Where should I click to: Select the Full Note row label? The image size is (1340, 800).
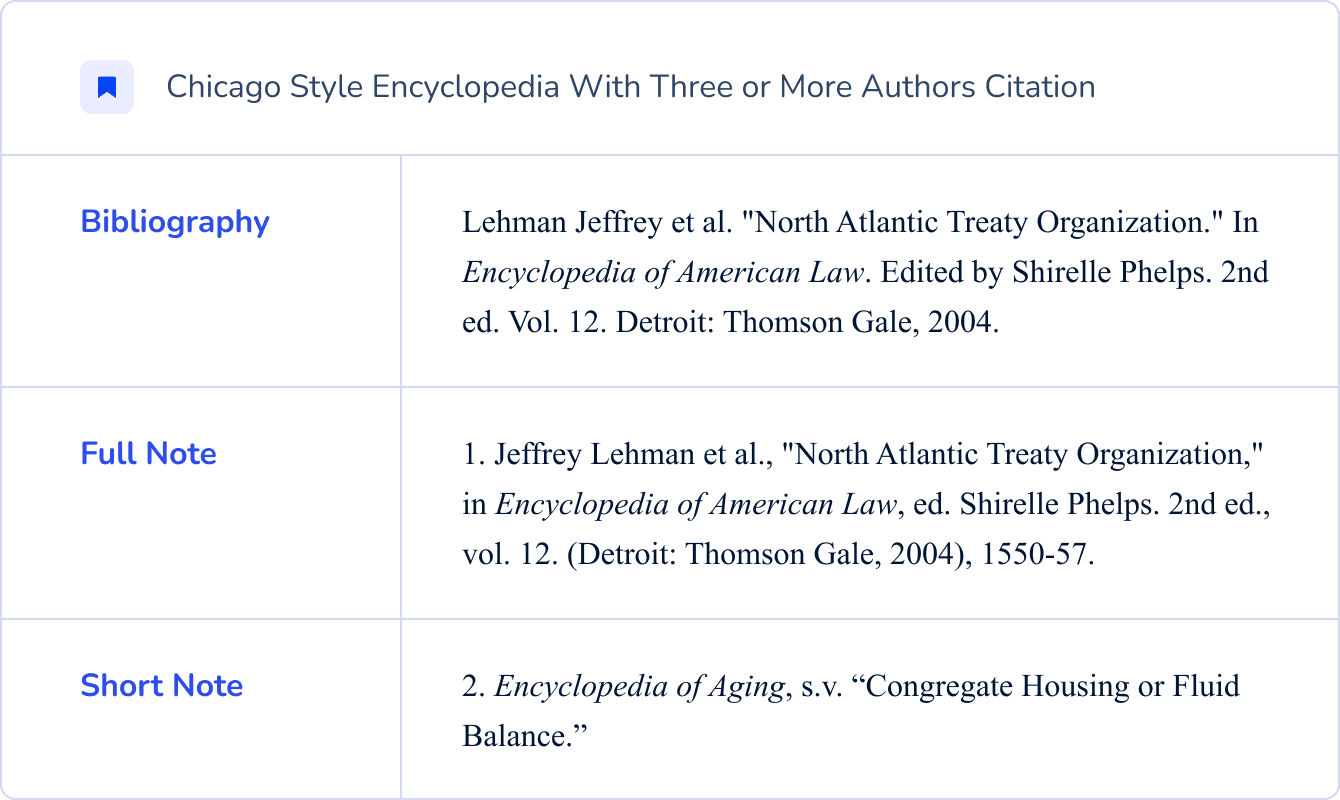[148, 454]
